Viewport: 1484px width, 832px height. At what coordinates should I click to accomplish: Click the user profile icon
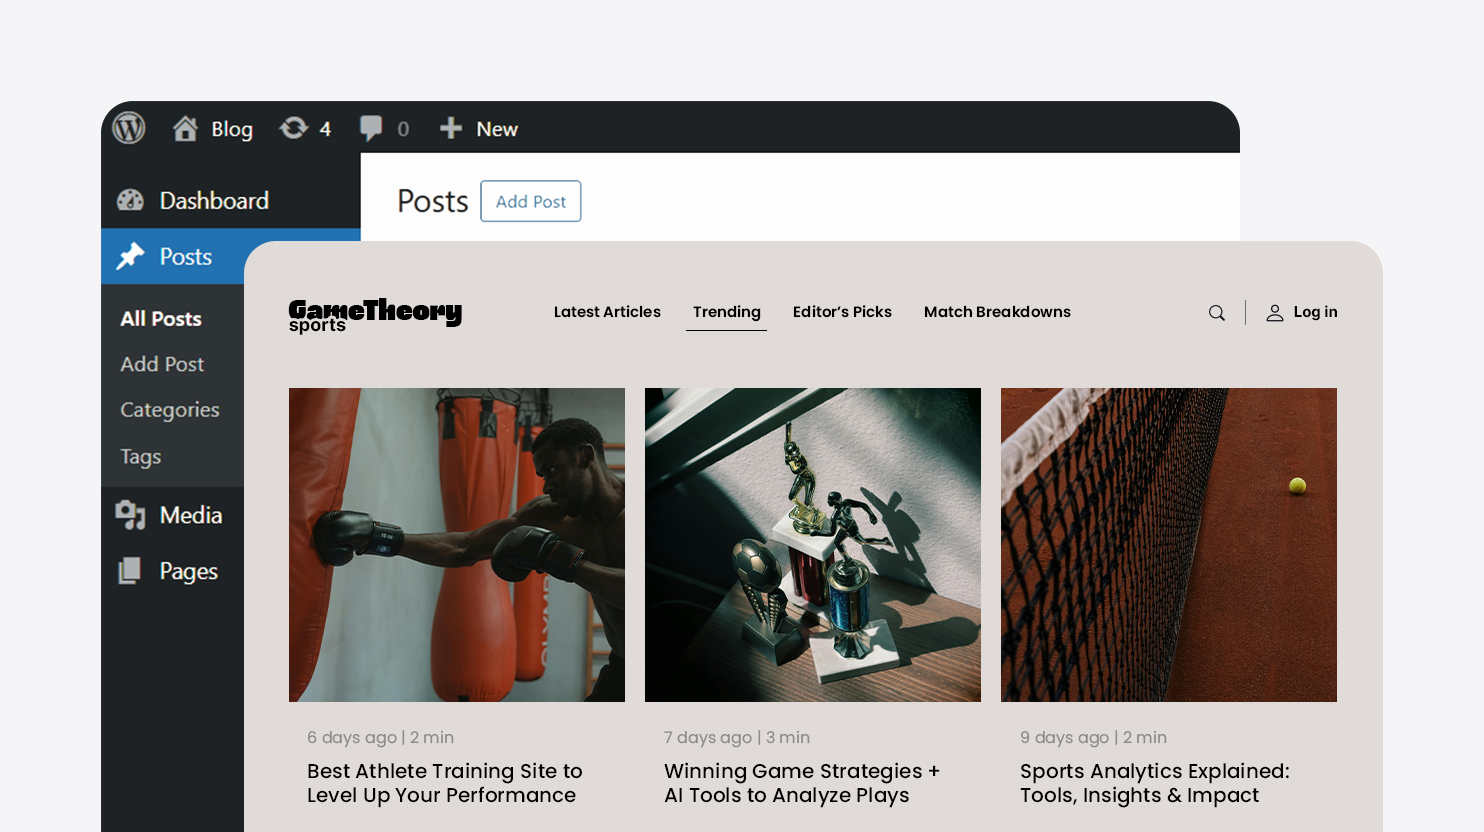click(1275, 313)
